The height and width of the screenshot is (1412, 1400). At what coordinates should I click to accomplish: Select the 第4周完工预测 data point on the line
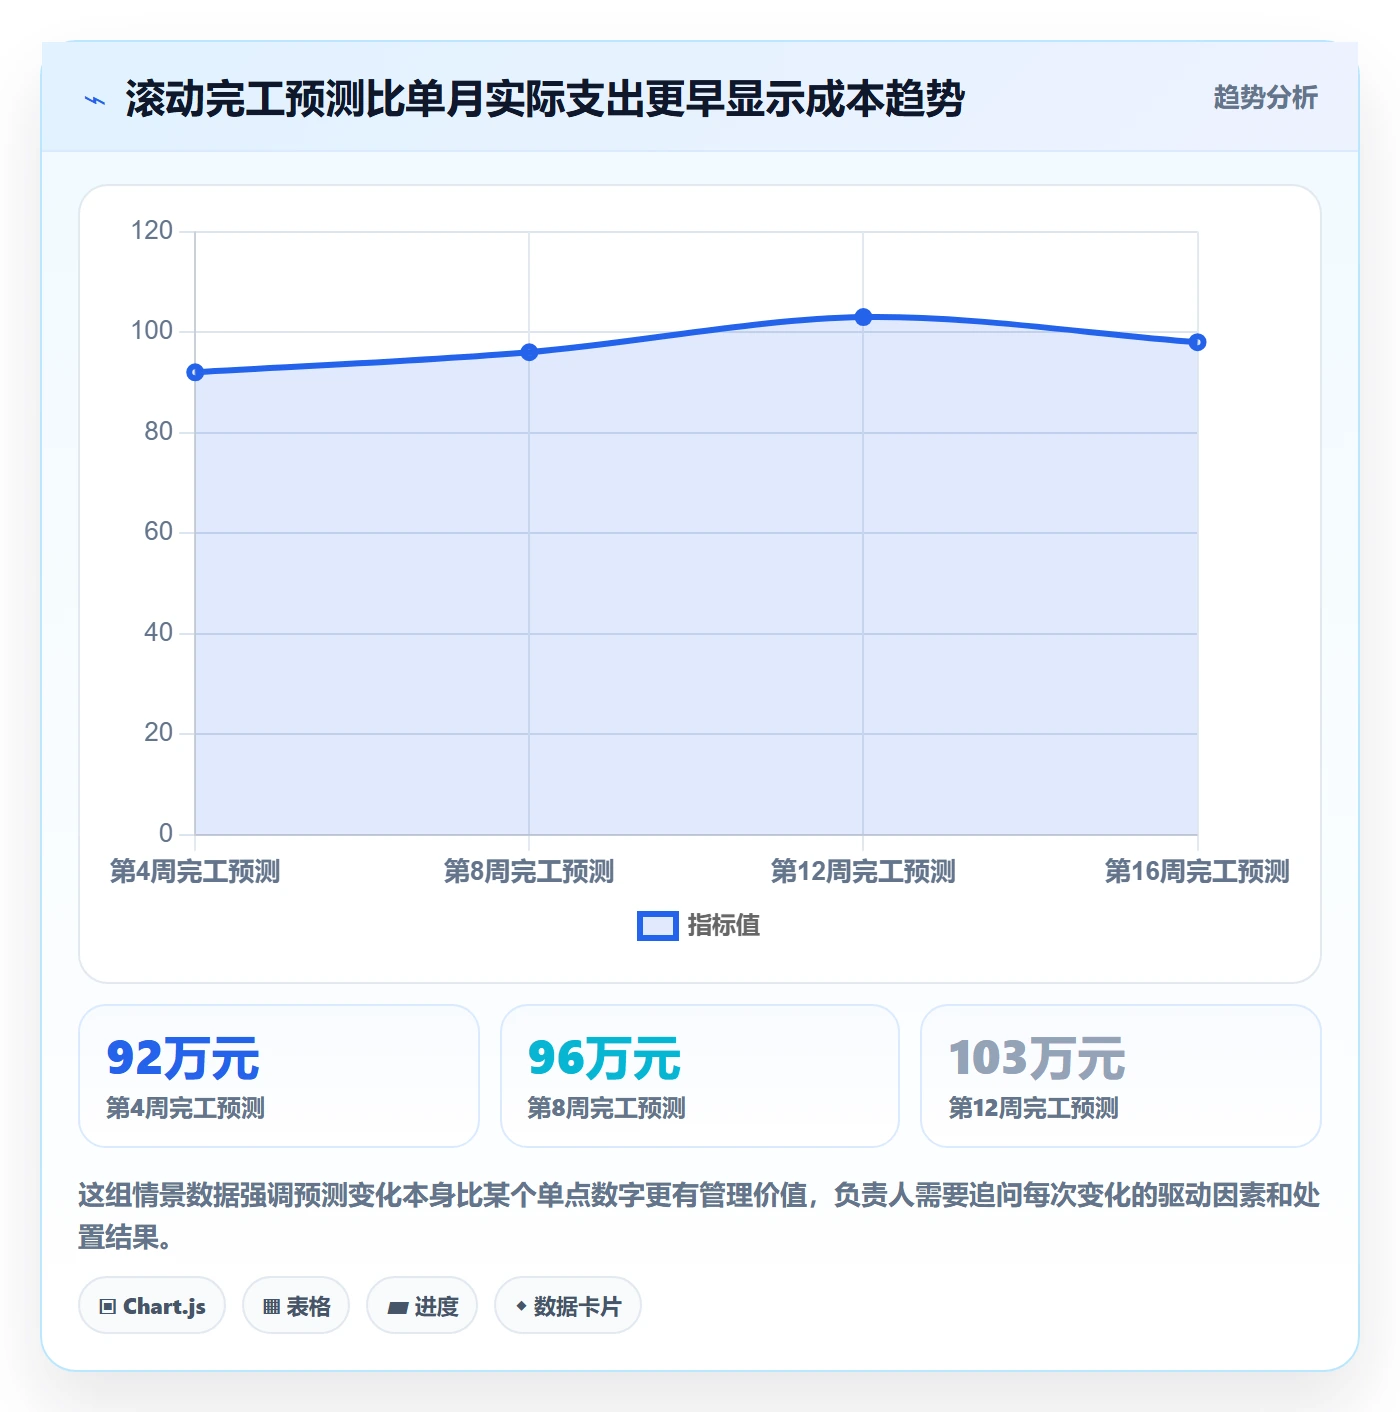(195, 372)
